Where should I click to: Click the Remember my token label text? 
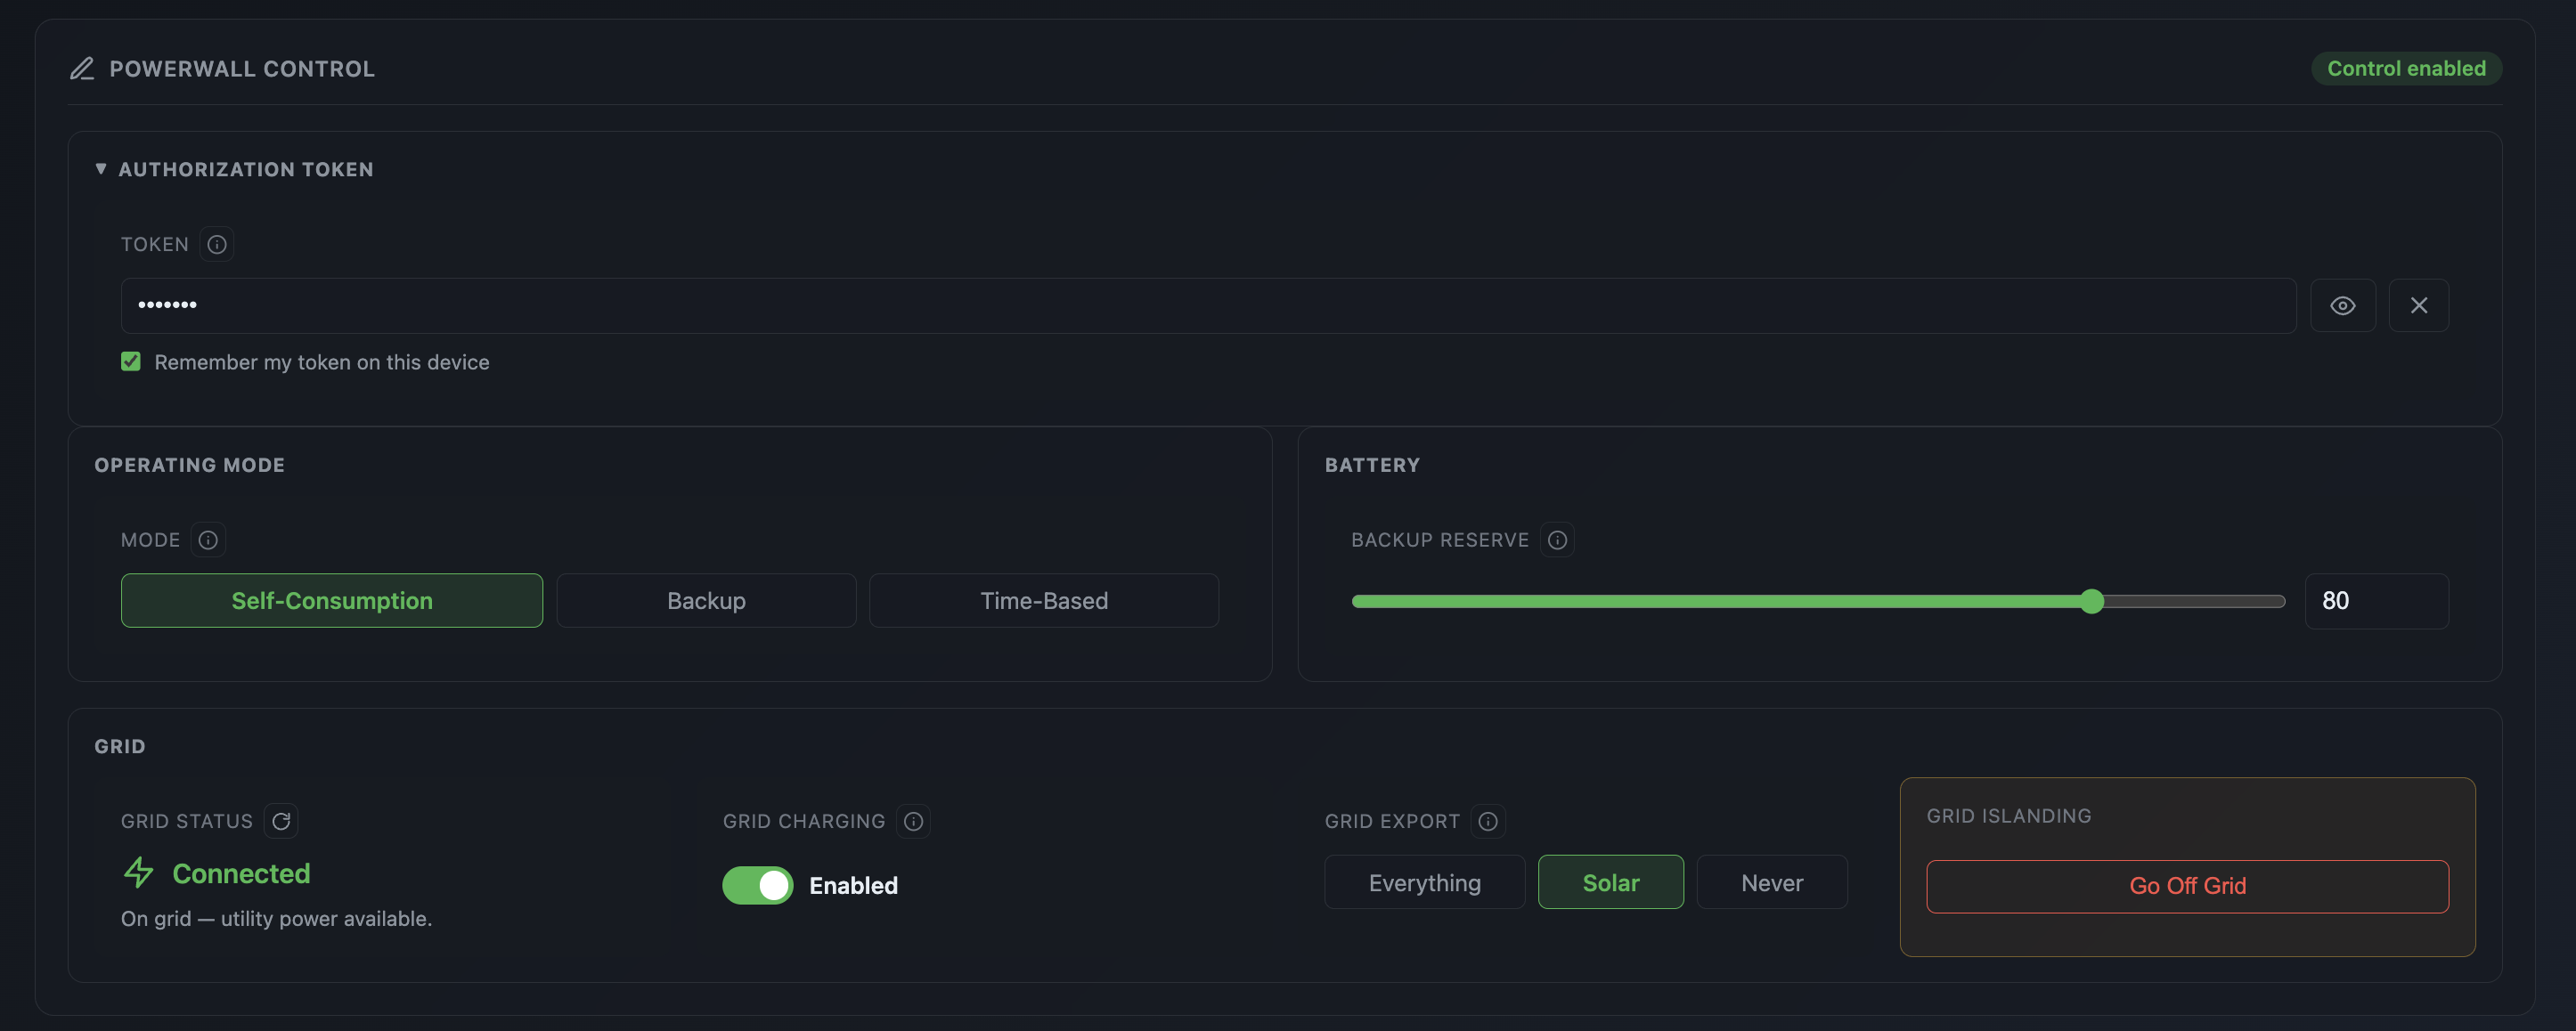pyautogui.click(x=322, y=363)
